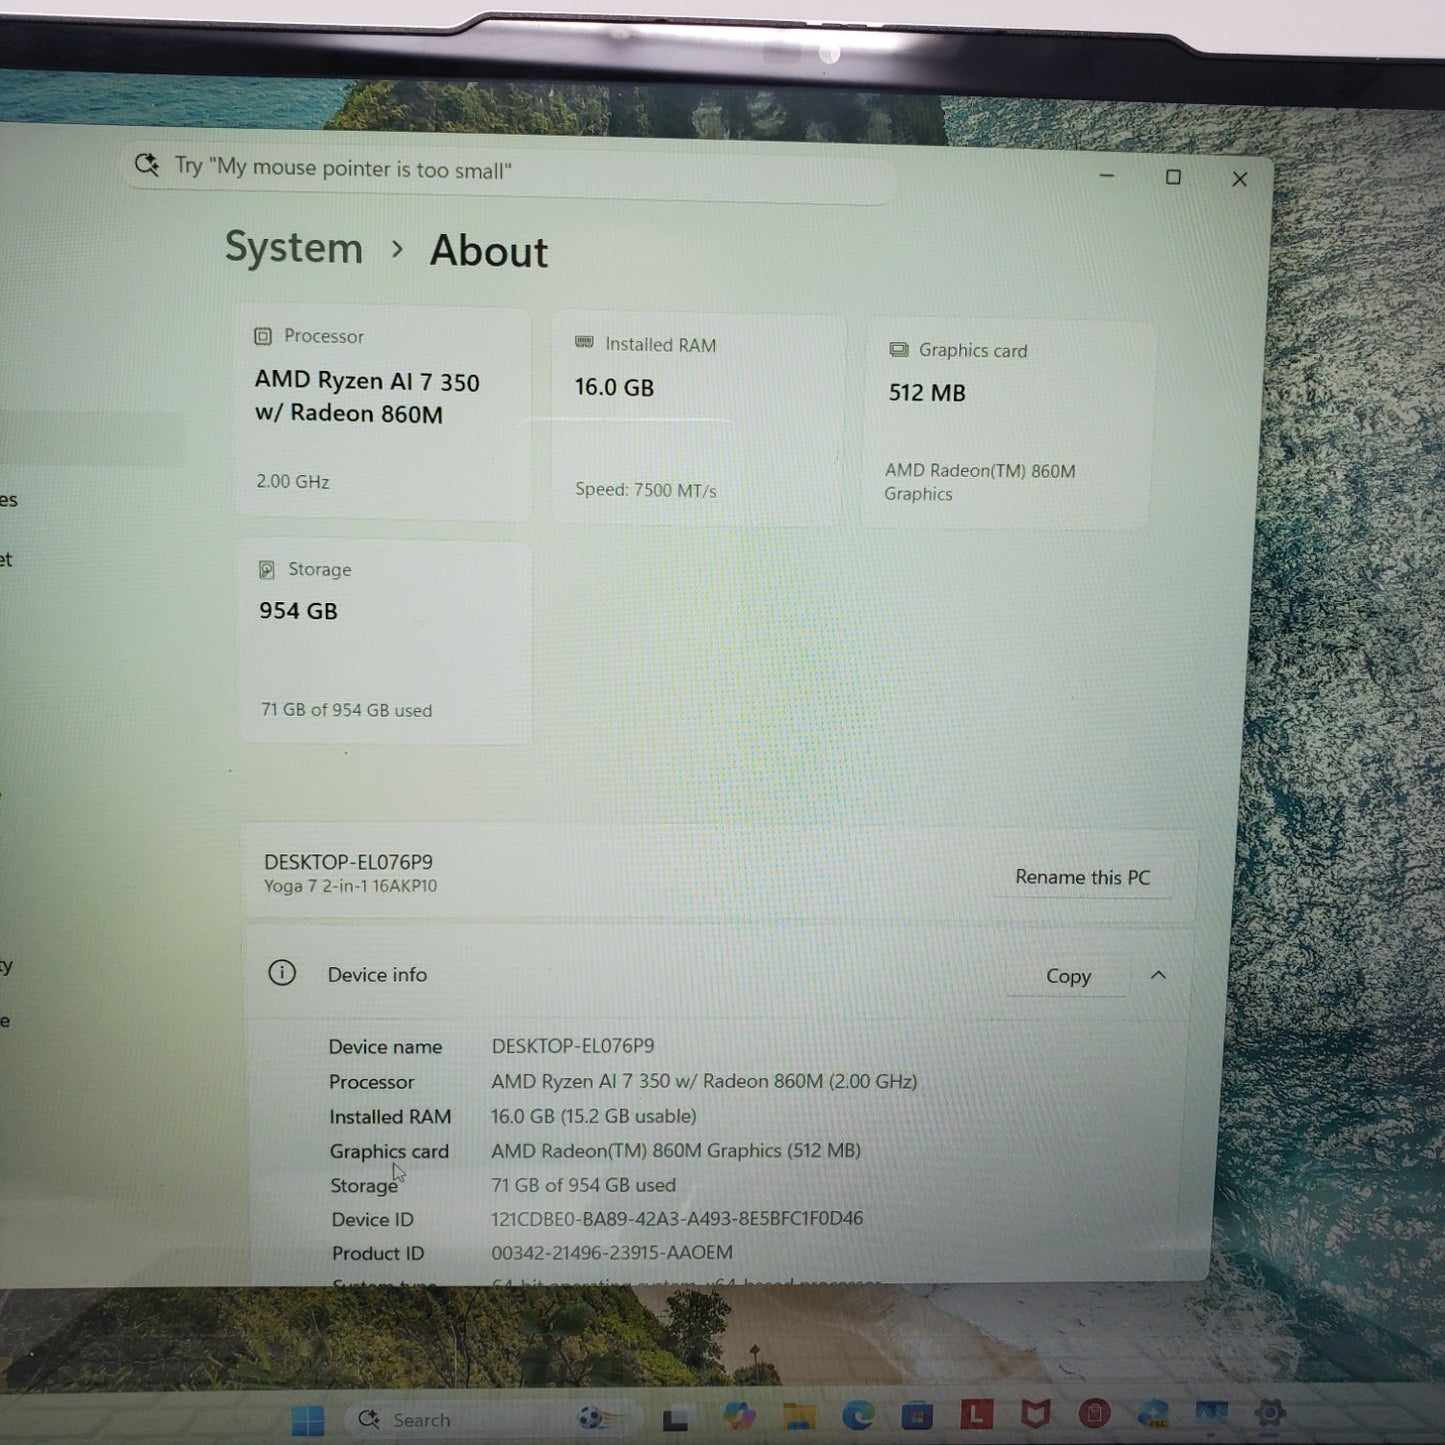Copy the Device info details

[1068, 976]
